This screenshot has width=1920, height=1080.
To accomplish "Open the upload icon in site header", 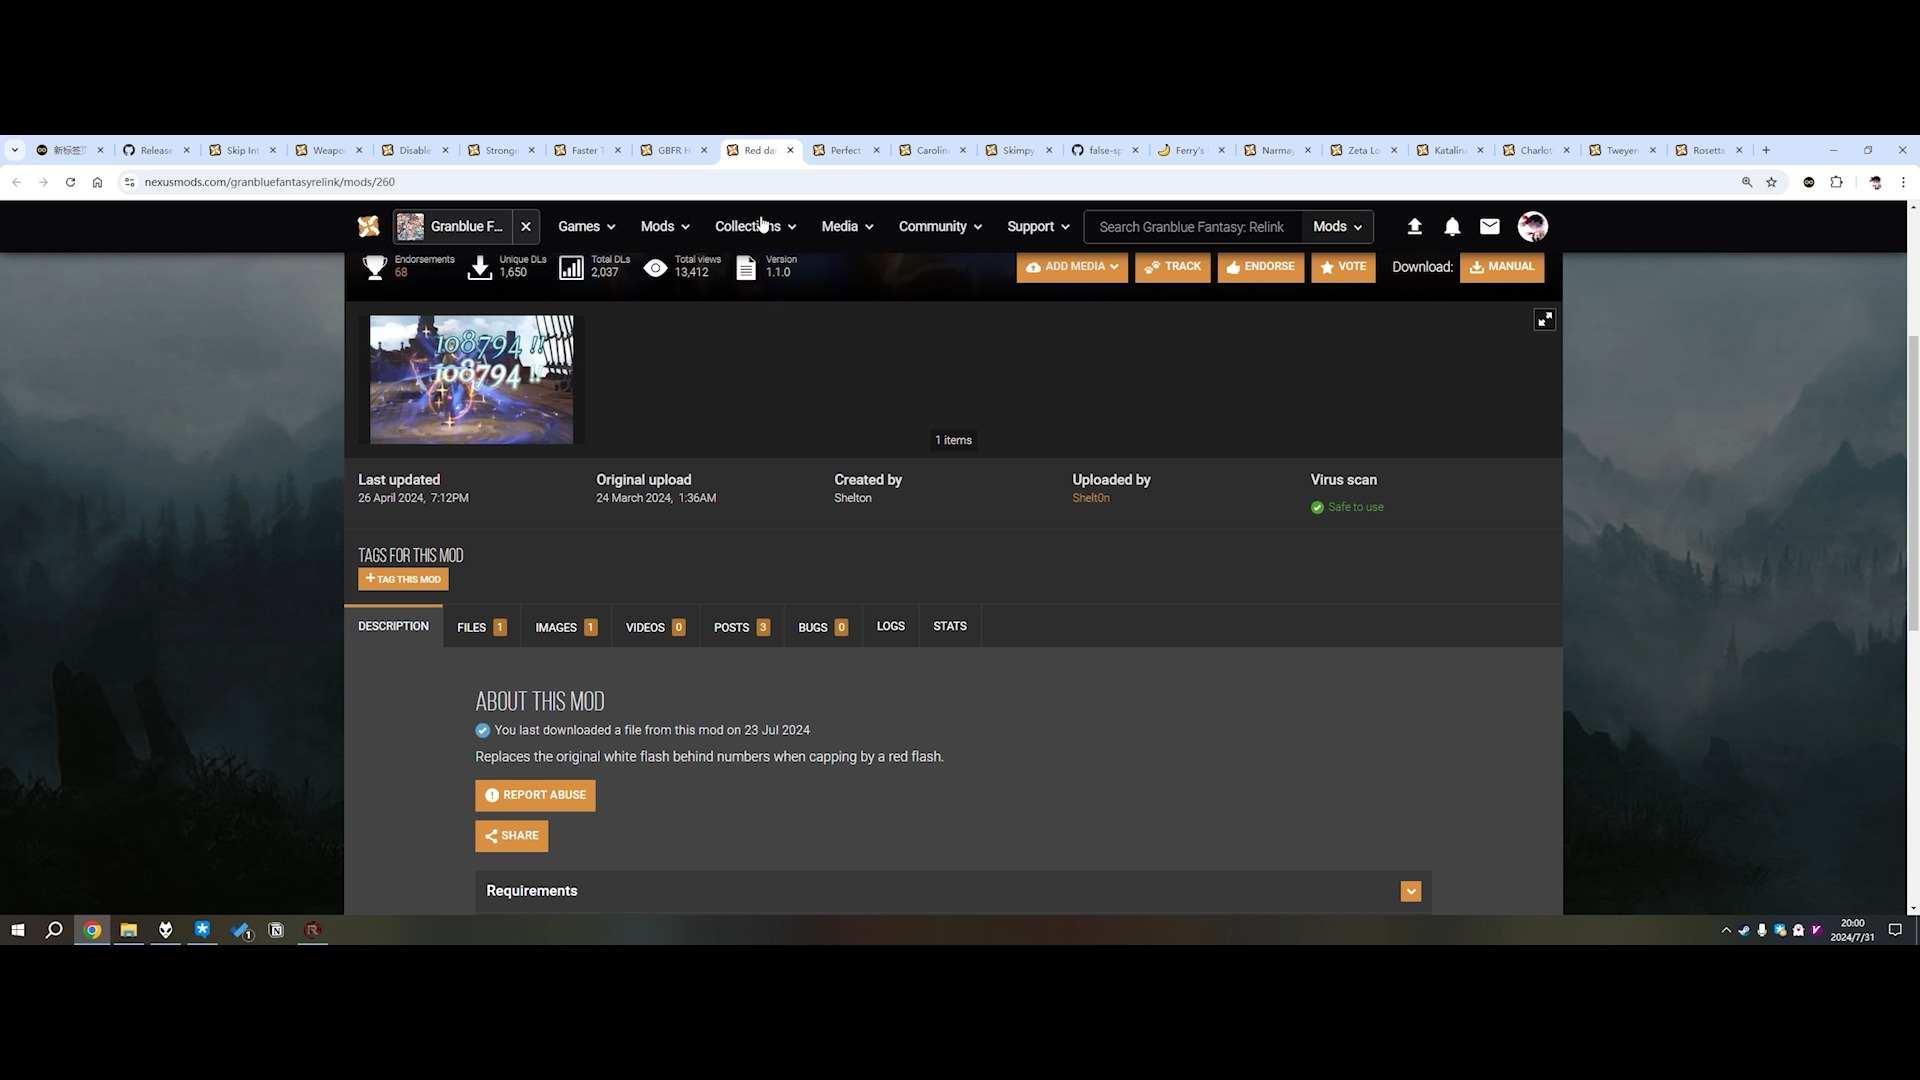I will tap(1414, 227).
